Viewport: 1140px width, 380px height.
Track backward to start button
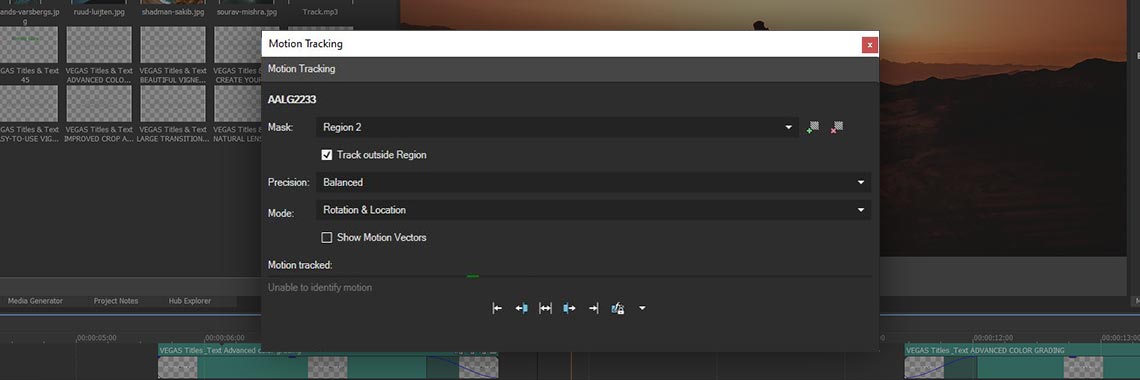coord(497,308)
